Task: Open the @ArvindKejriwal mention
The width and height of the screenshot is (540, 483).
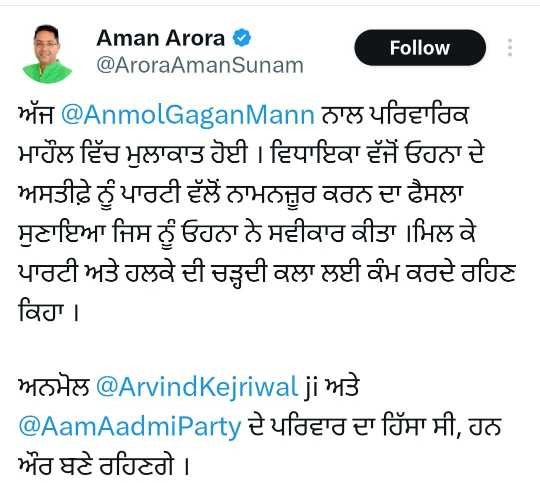Action: (197, 387)
